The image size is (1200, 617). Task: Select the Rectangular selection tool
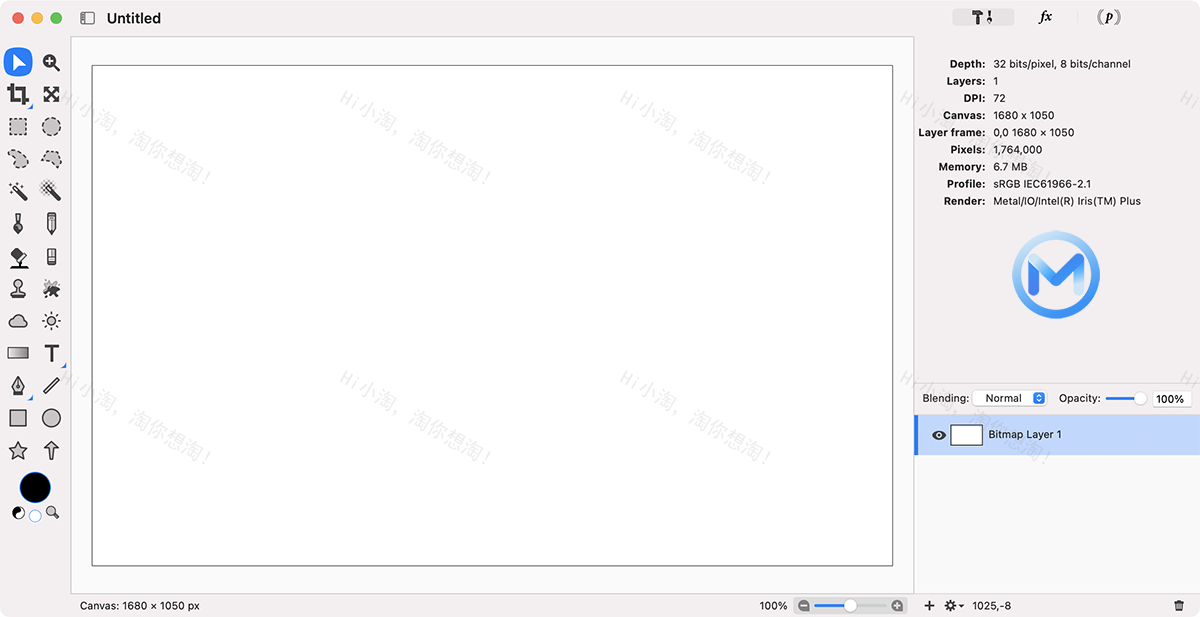[17, 126]
